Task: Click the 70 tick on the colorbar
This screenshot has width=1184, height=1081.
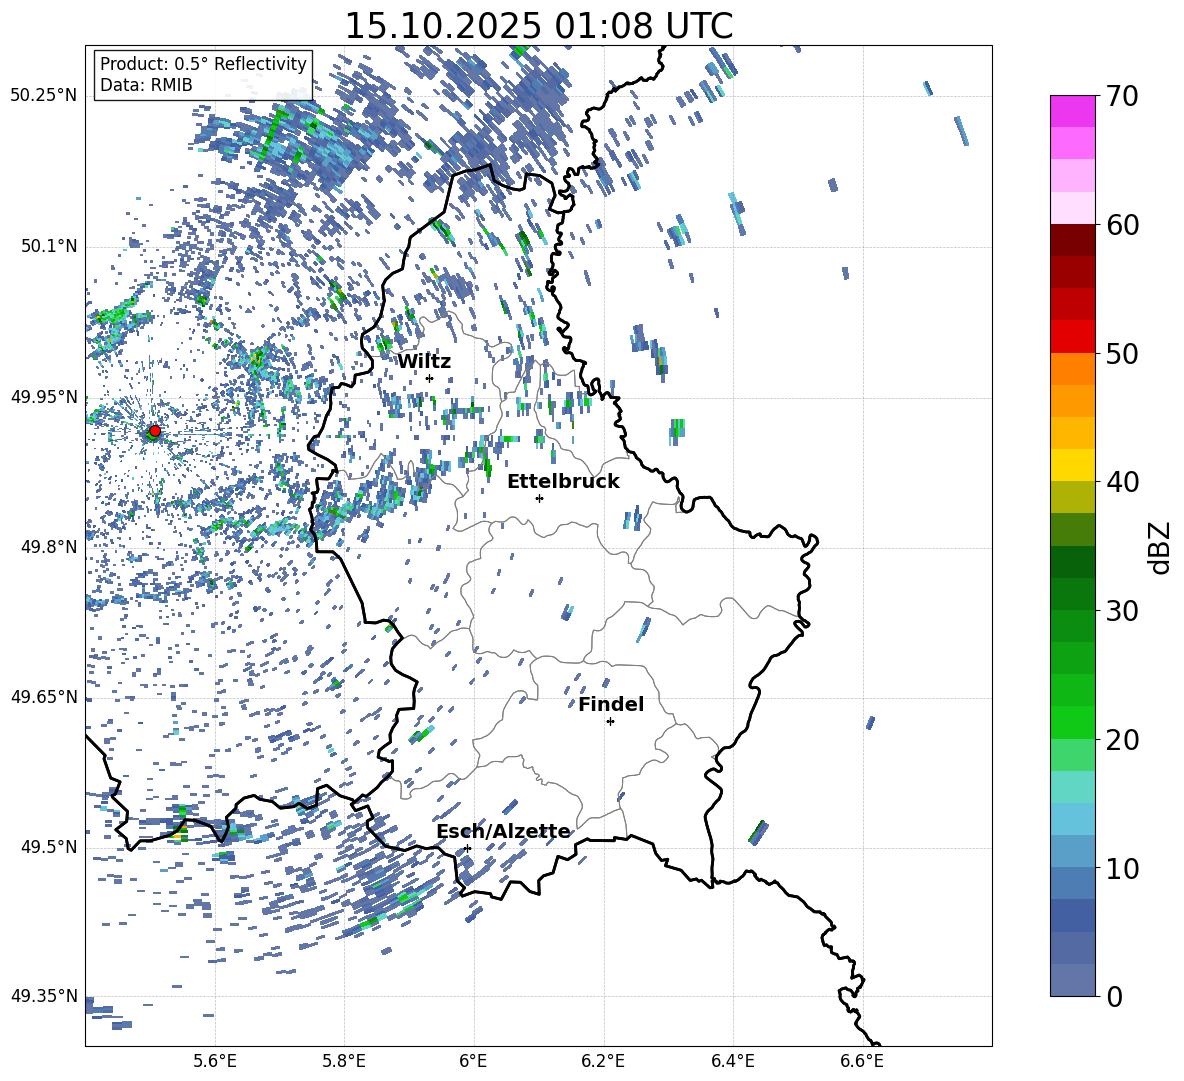Action: tap(1122, 96)
